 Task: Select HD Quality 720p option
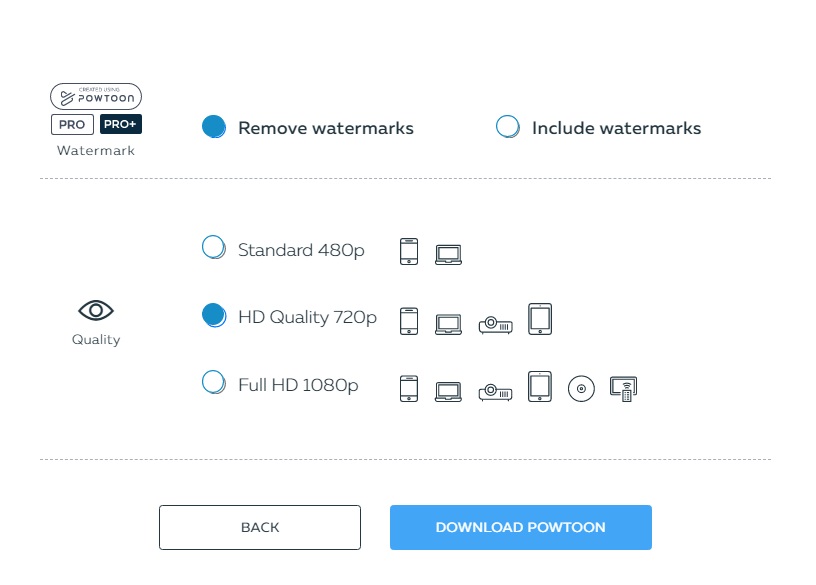coord(214,315)
